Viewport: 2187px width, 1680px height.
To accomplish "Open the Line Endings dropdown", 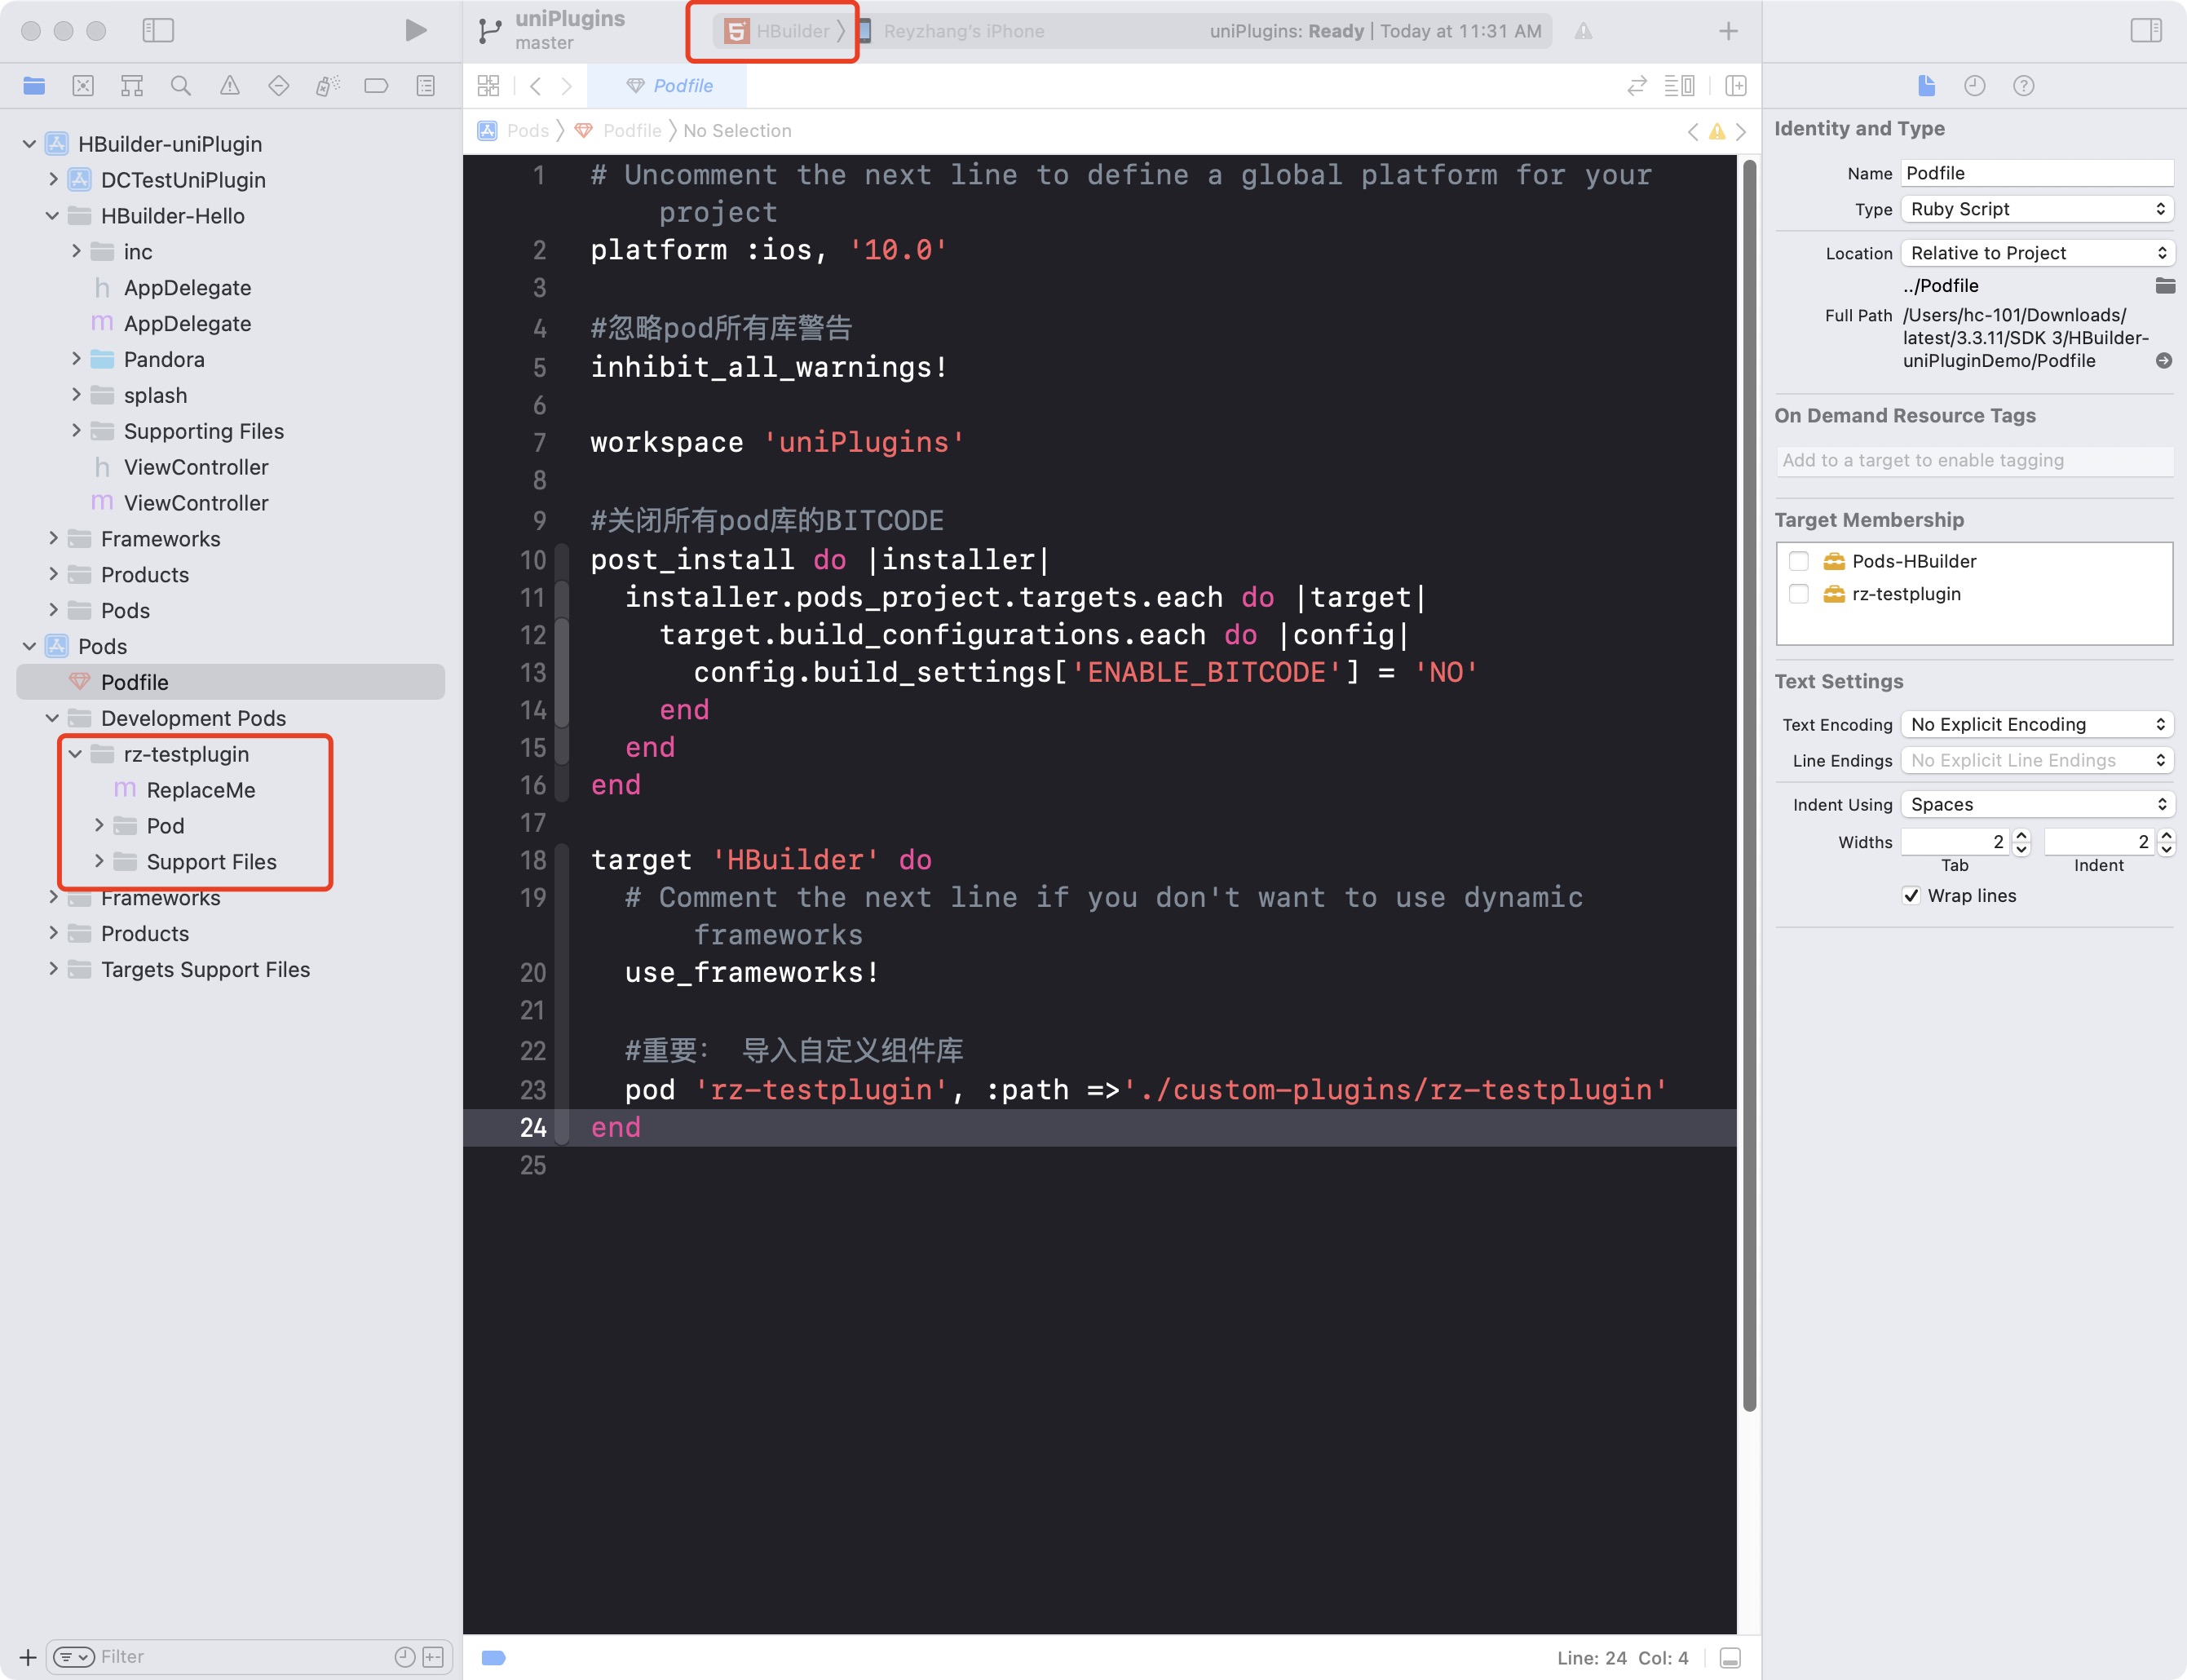I will click(2037, 760).
